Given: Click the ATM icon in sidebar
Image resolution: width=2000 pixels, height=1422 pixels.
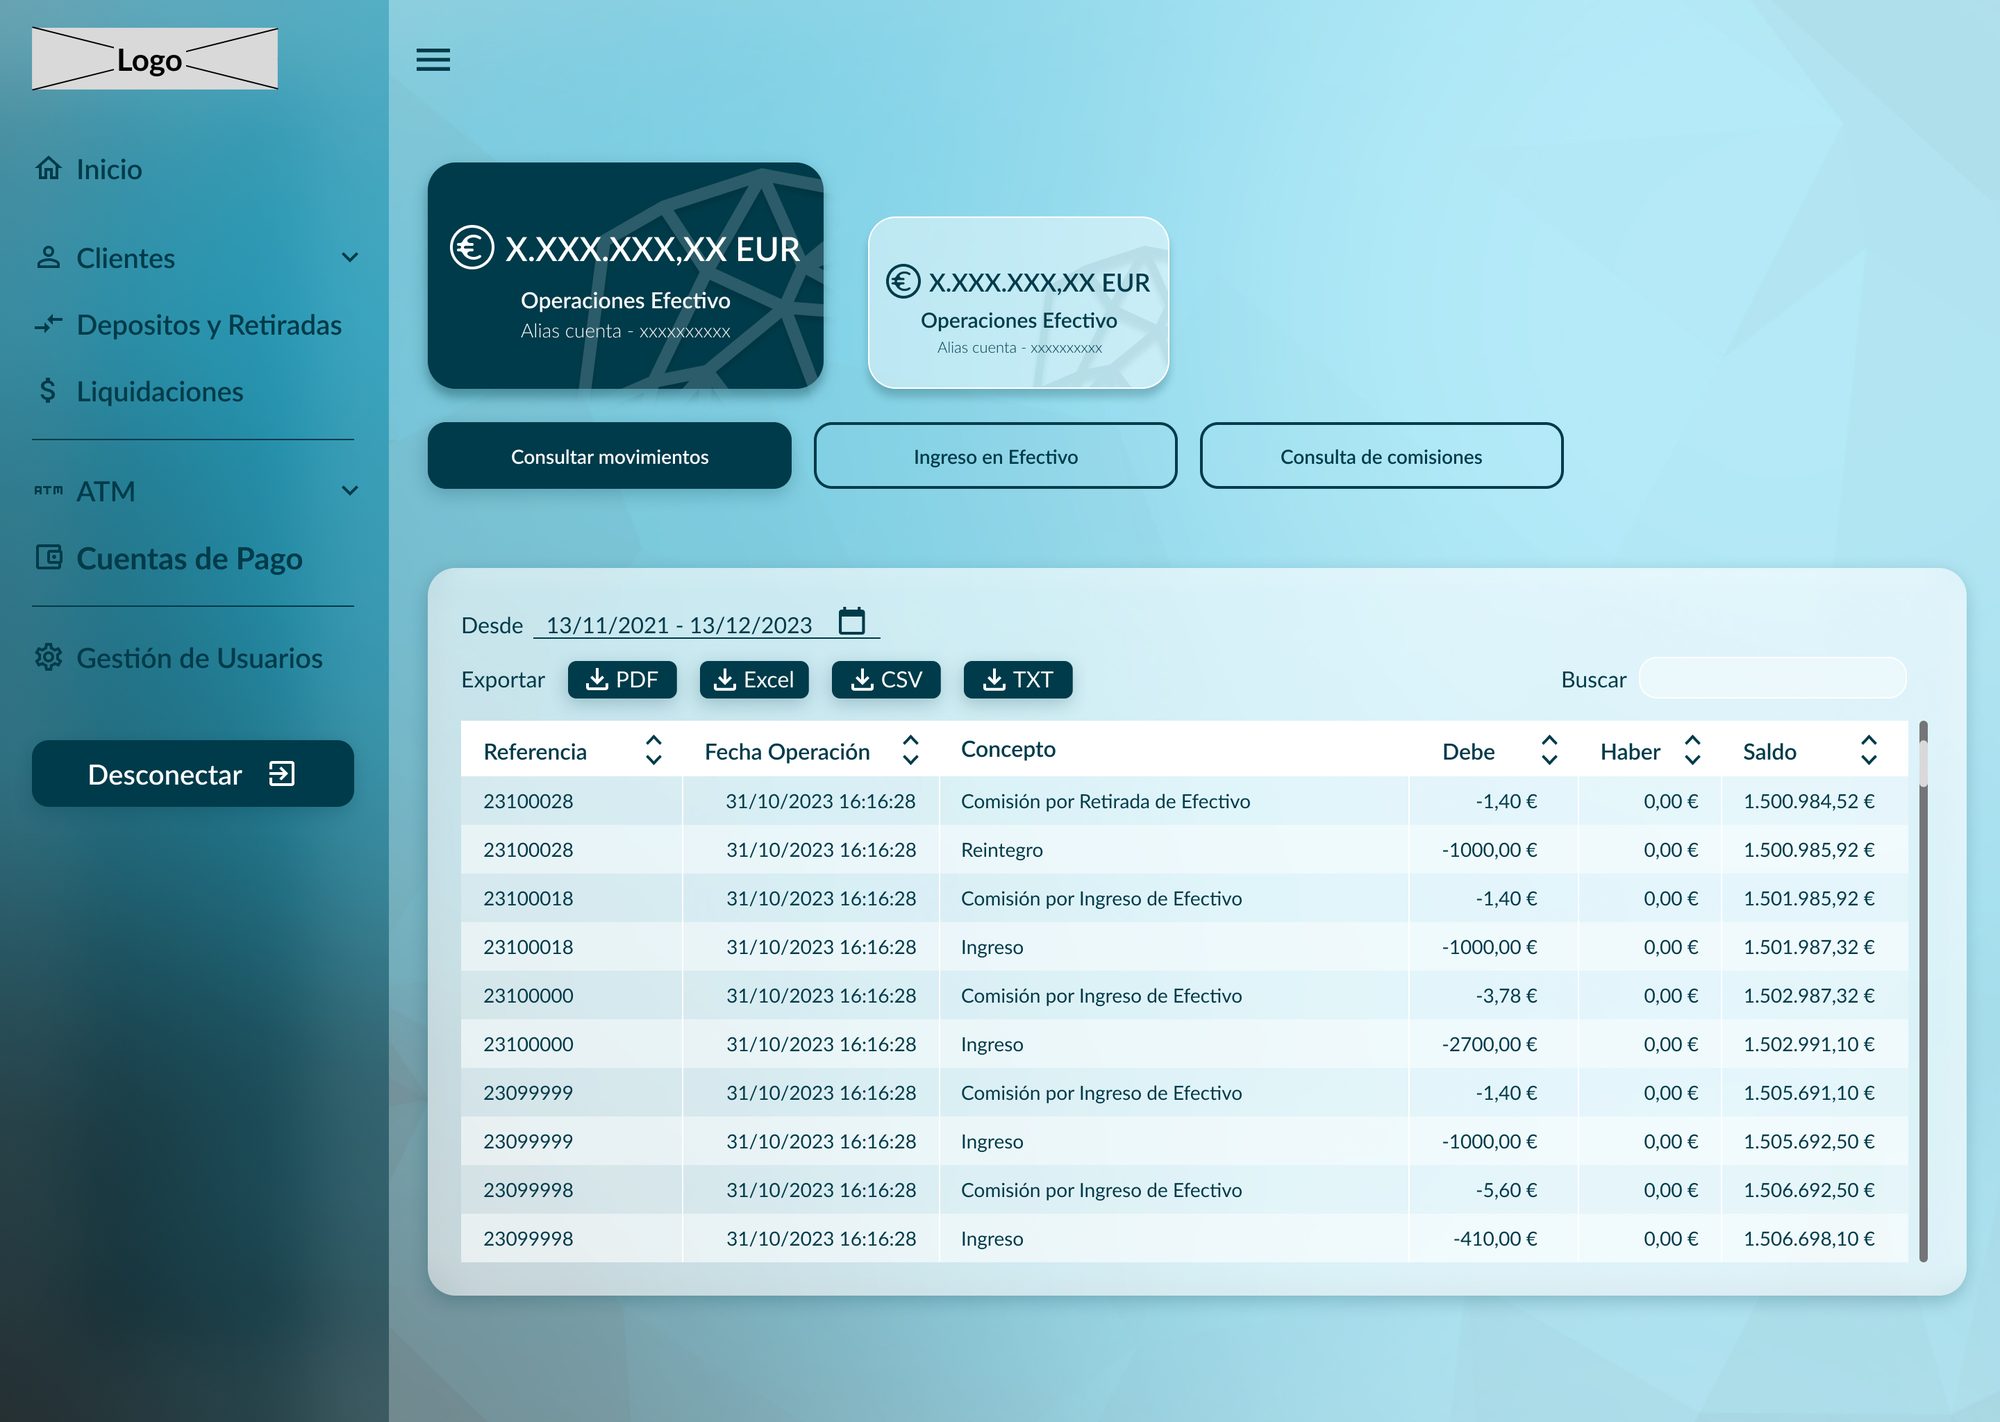Looking at the screenshot, I should (x=48, y=490).
